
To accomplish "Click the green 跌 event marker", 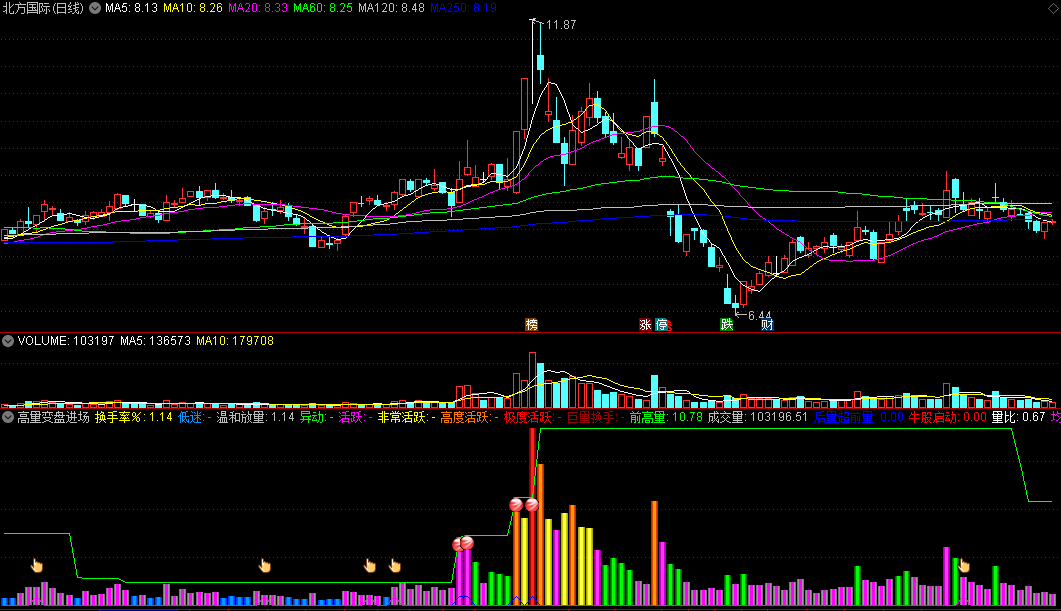I will (x=727, y=325).
